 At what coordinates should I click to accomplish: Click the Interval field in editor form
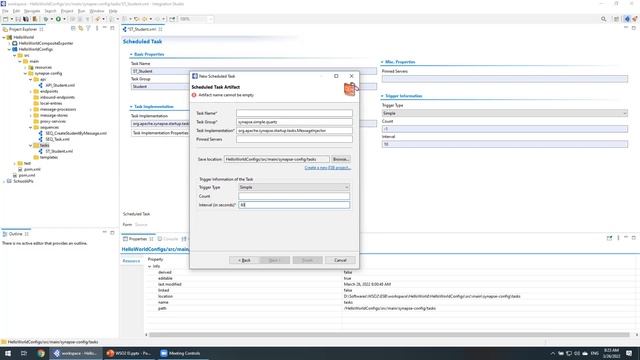point(504,144)
